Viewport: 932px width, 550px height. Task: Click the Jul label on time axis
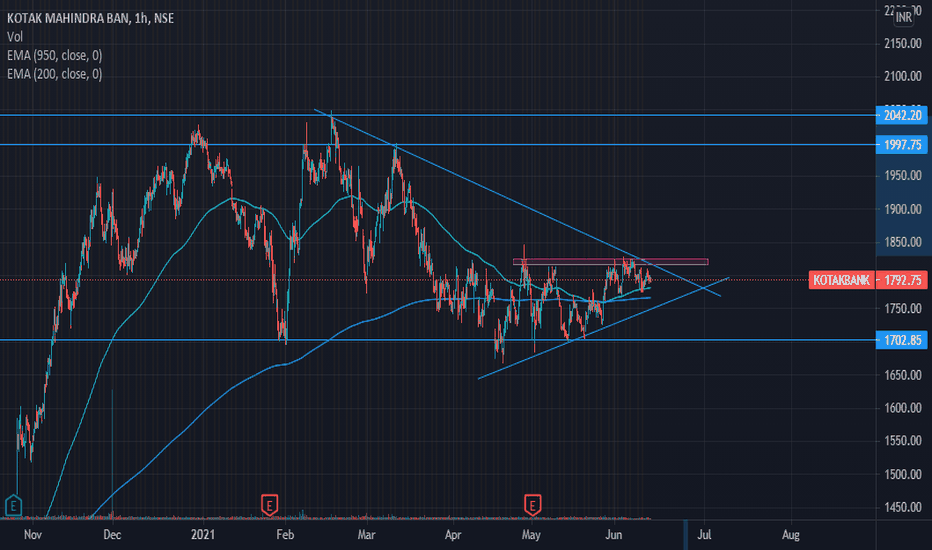pyautogui.click(x=704, y=535)
